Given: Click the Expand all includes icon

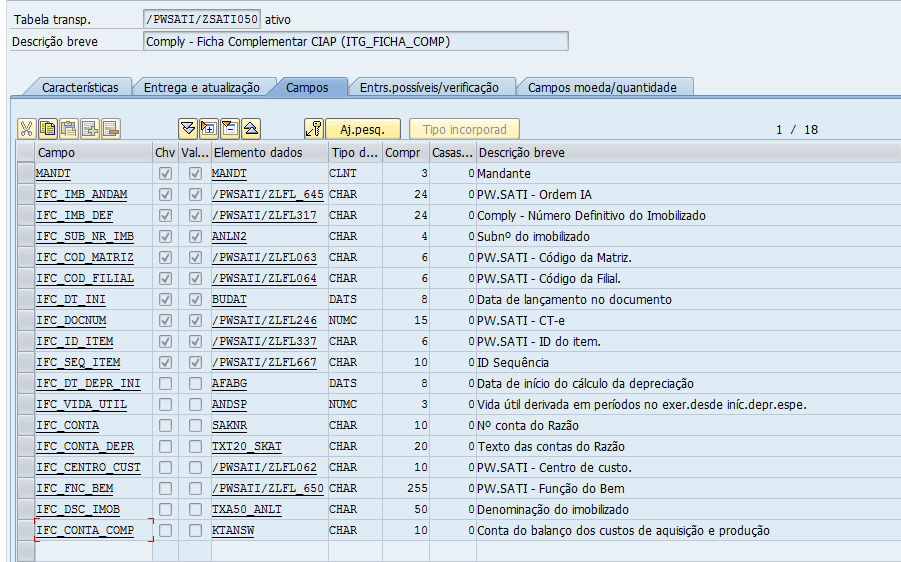Looking at the screenshot, I should pyautogui.click(x=188, y=129).
